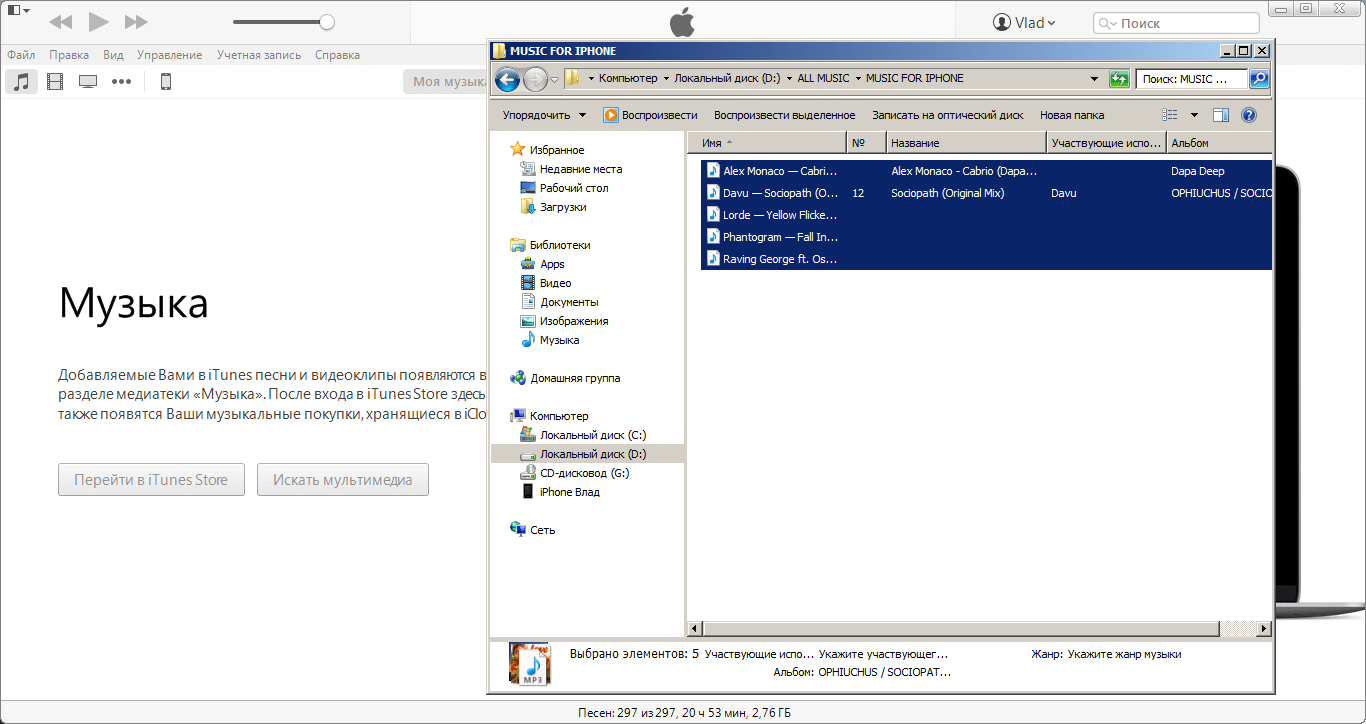The width and height of the screenshot is (1366, 724).
Task: Open Видео library in sidebar
Action: (x=546, y=283)
